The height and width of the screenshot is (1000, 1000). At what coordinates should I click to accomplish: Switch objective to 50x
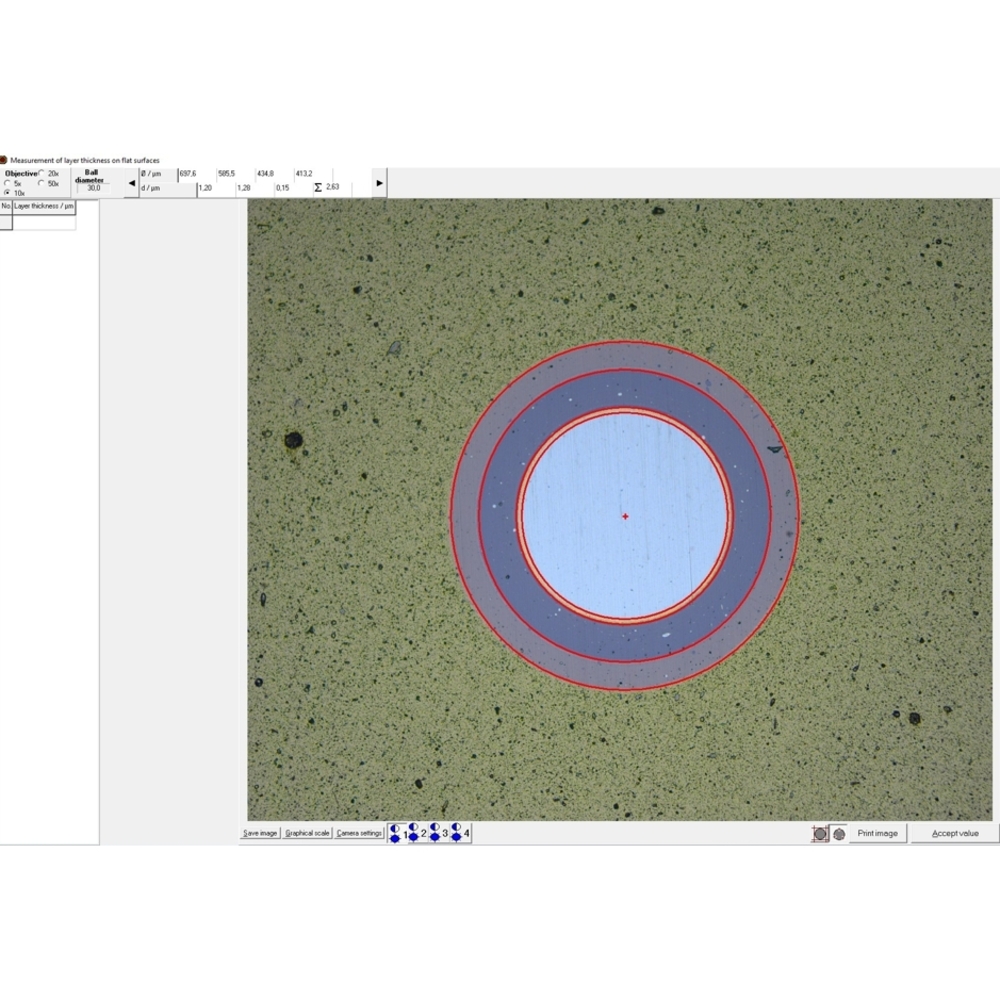coord(41,184)
